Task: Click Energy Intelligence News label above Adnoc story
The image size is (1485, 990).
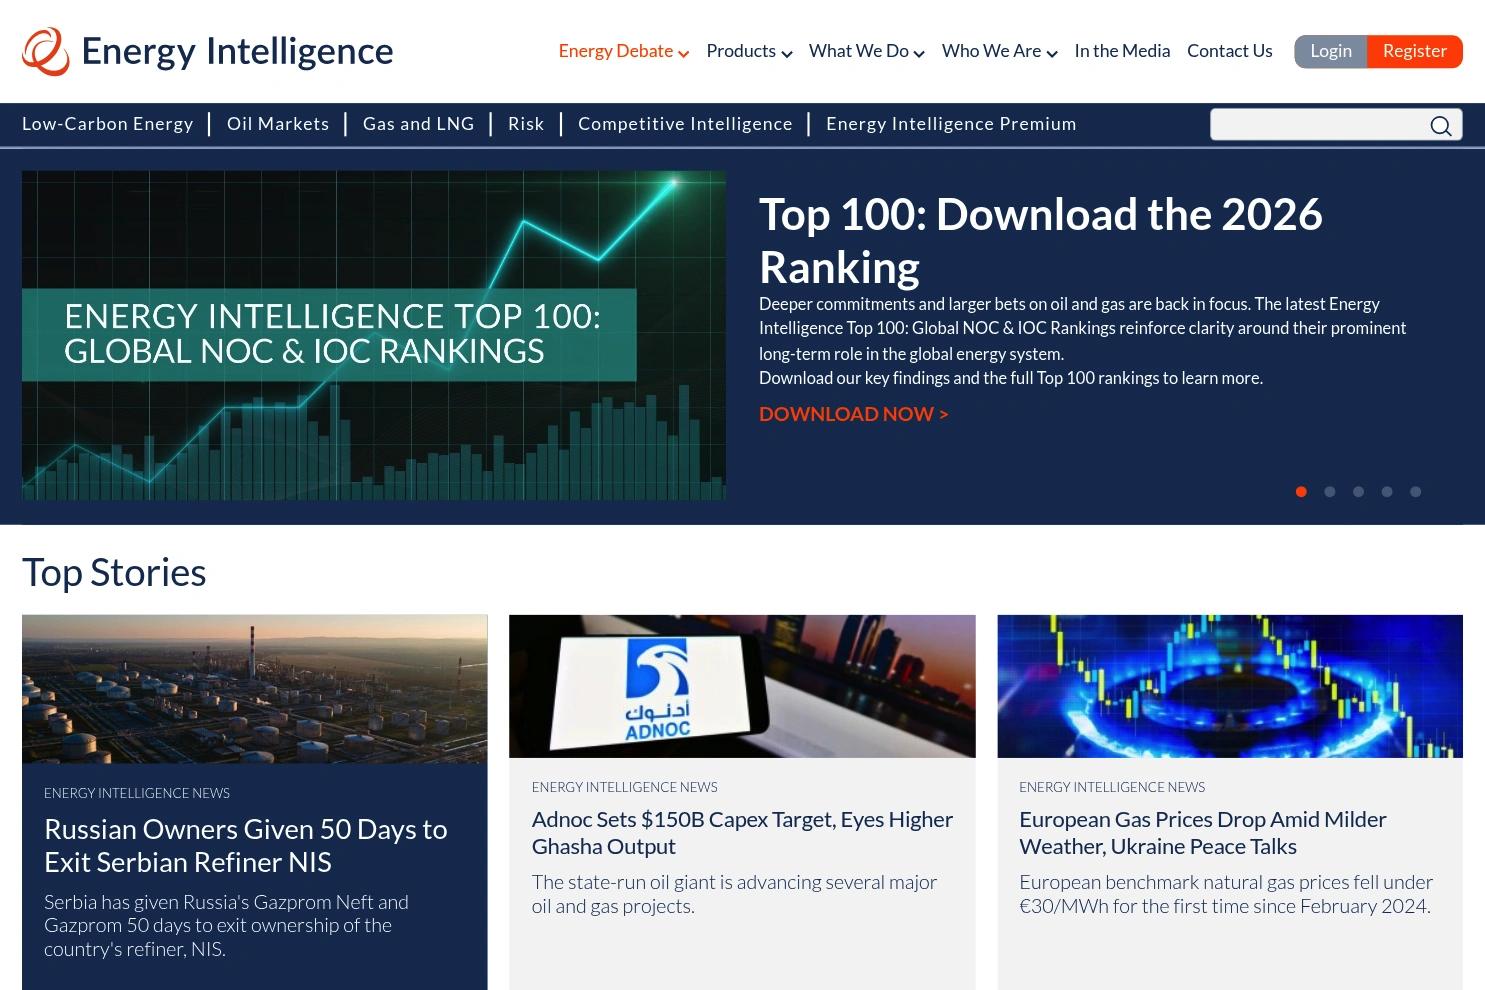Action: click(624, 787)
